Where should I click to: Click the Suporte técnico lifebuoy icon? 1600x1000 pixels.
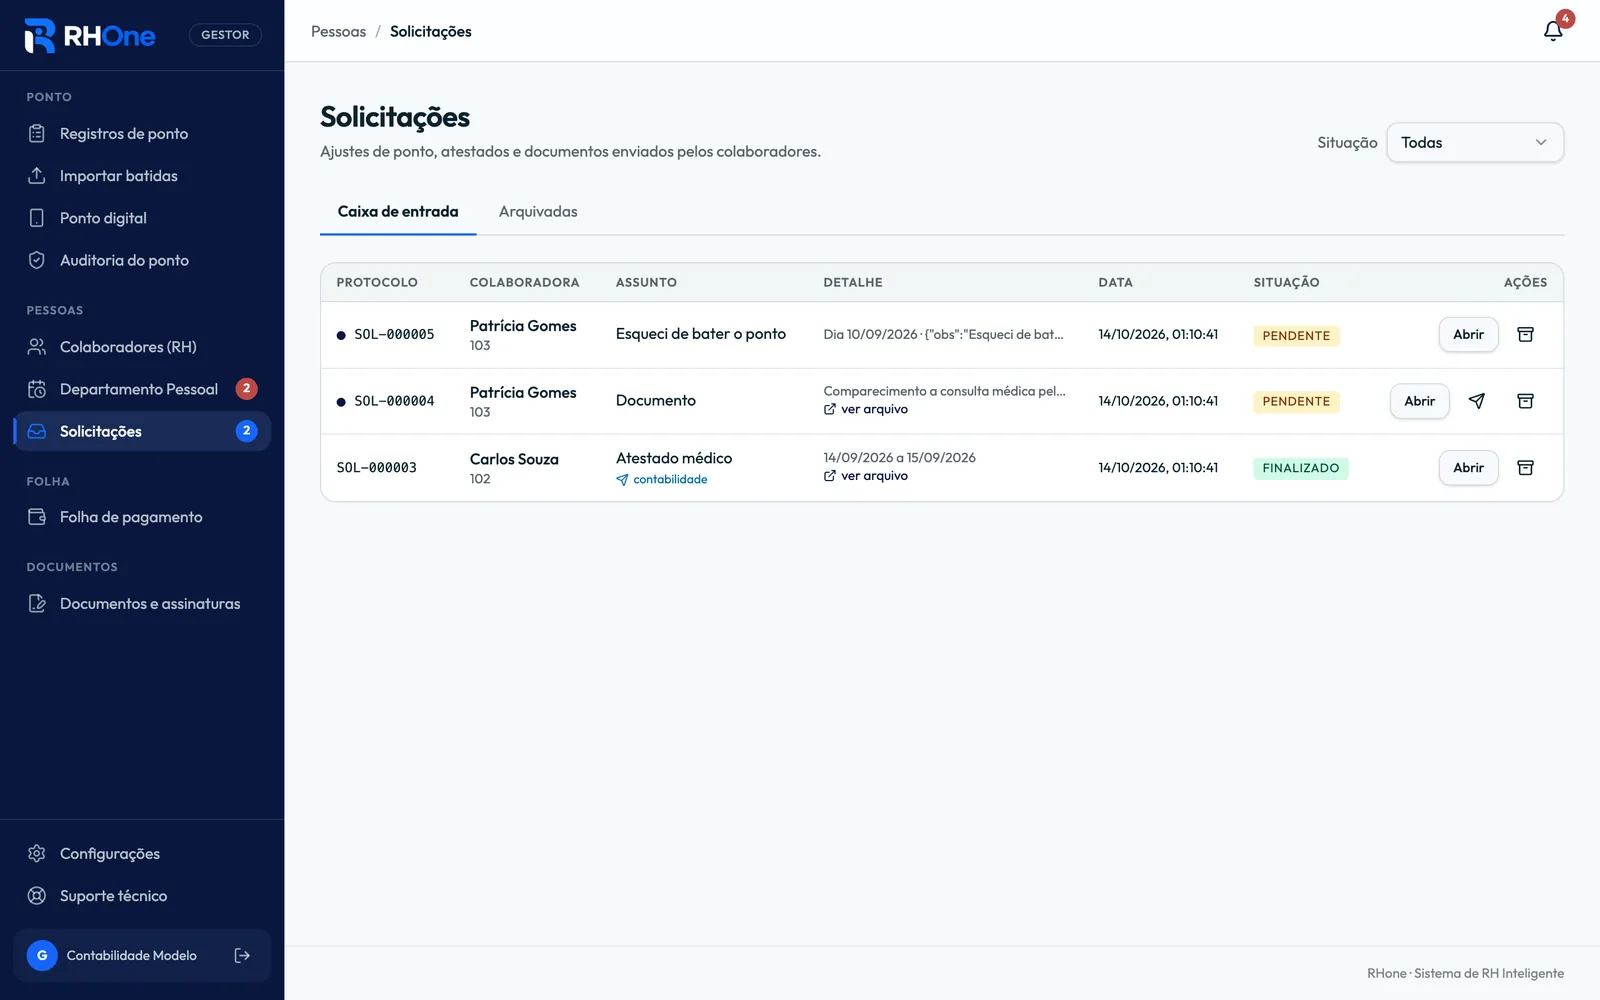pos(37,896)
